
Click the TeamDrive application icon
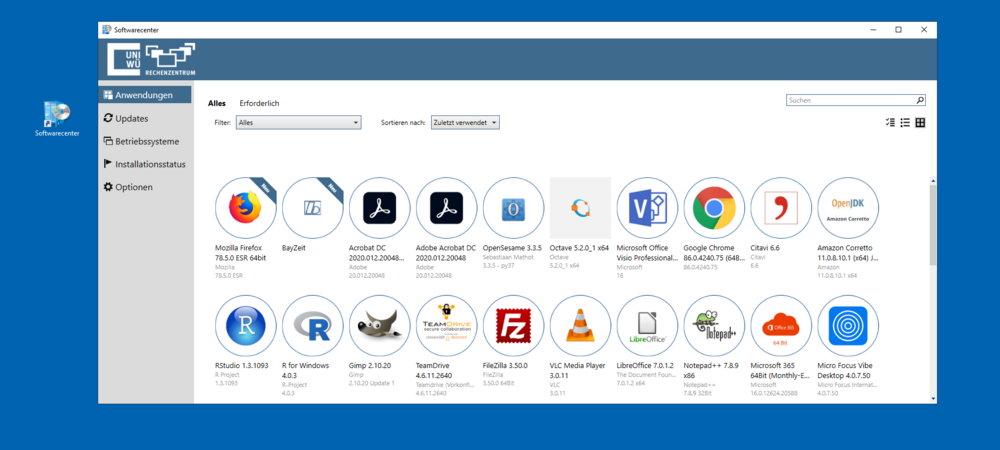point(446,326)
